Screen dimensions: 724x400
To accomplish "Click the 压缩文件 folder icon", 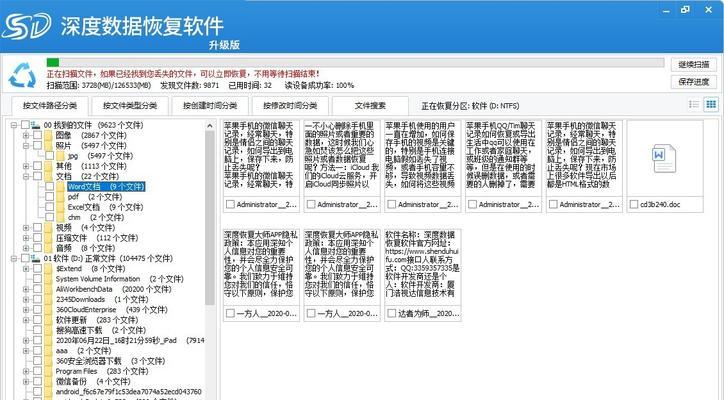I will coord(48,238).
